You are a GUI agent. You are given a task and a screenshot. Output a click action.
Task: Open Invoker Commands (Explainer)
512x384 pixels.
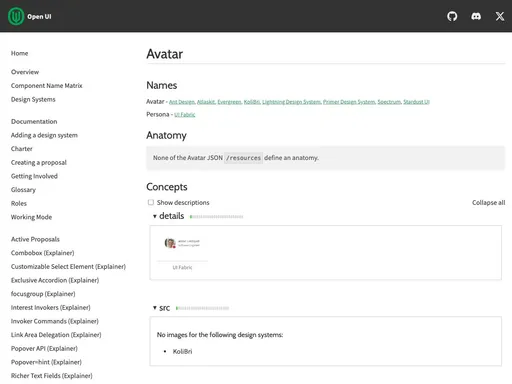pyautogui.click(x=55, y=321)
